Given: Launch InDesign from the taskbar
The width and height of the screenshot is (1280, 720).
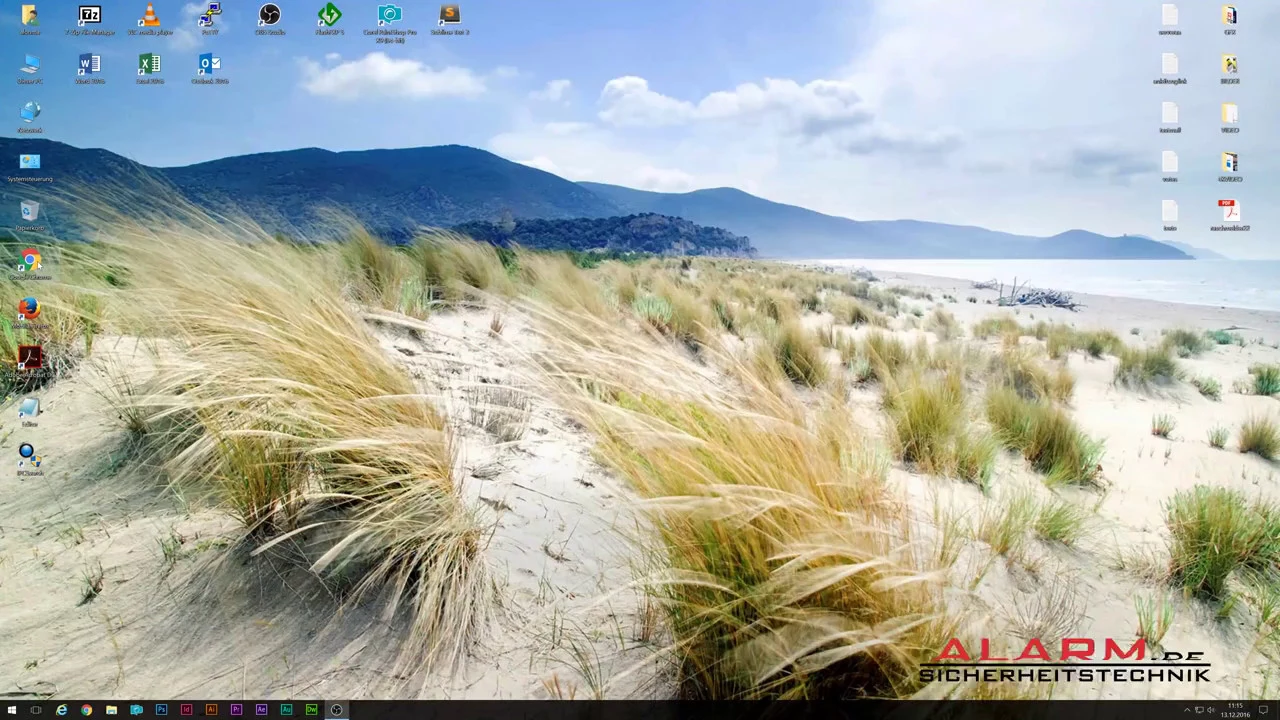Looking at the screenshot, I should pos(186,710).
